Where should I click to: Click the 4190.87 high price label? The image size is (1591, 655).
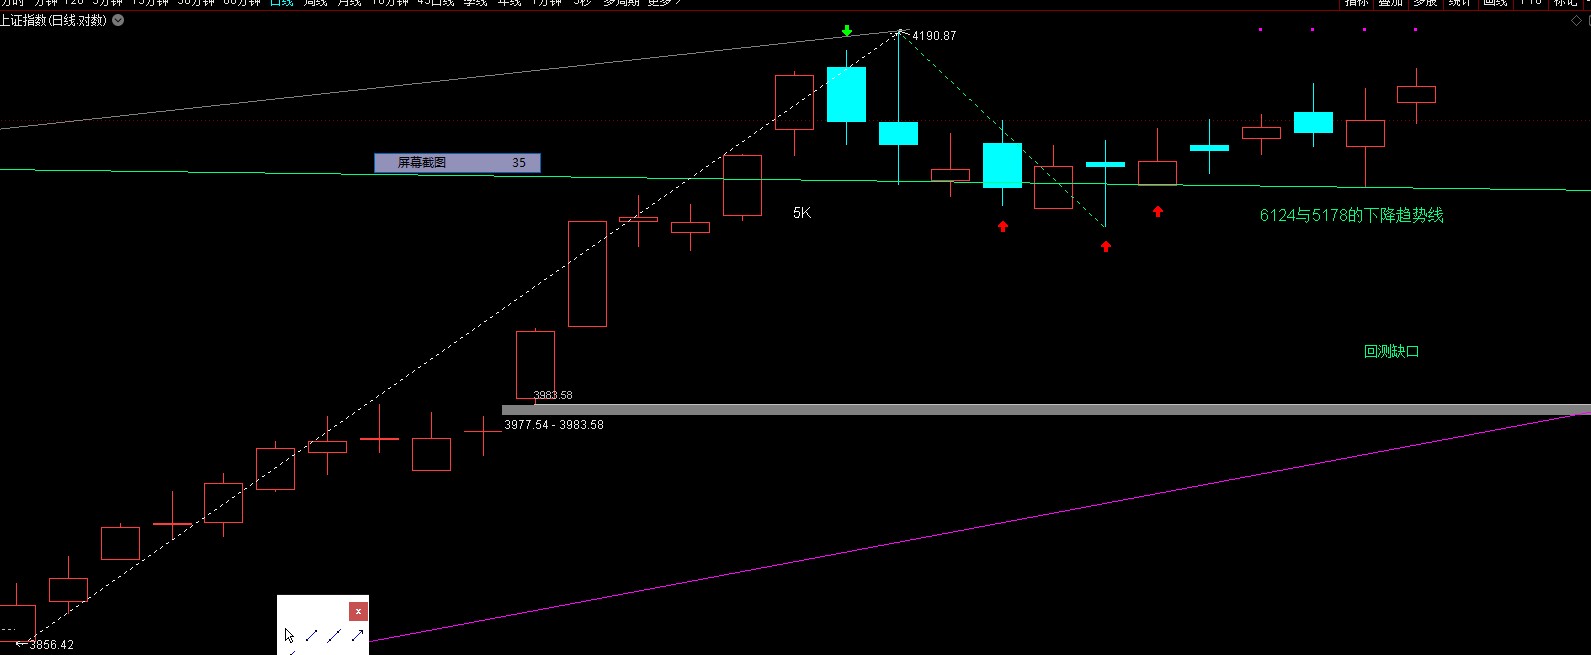click(x=934, y=36)
